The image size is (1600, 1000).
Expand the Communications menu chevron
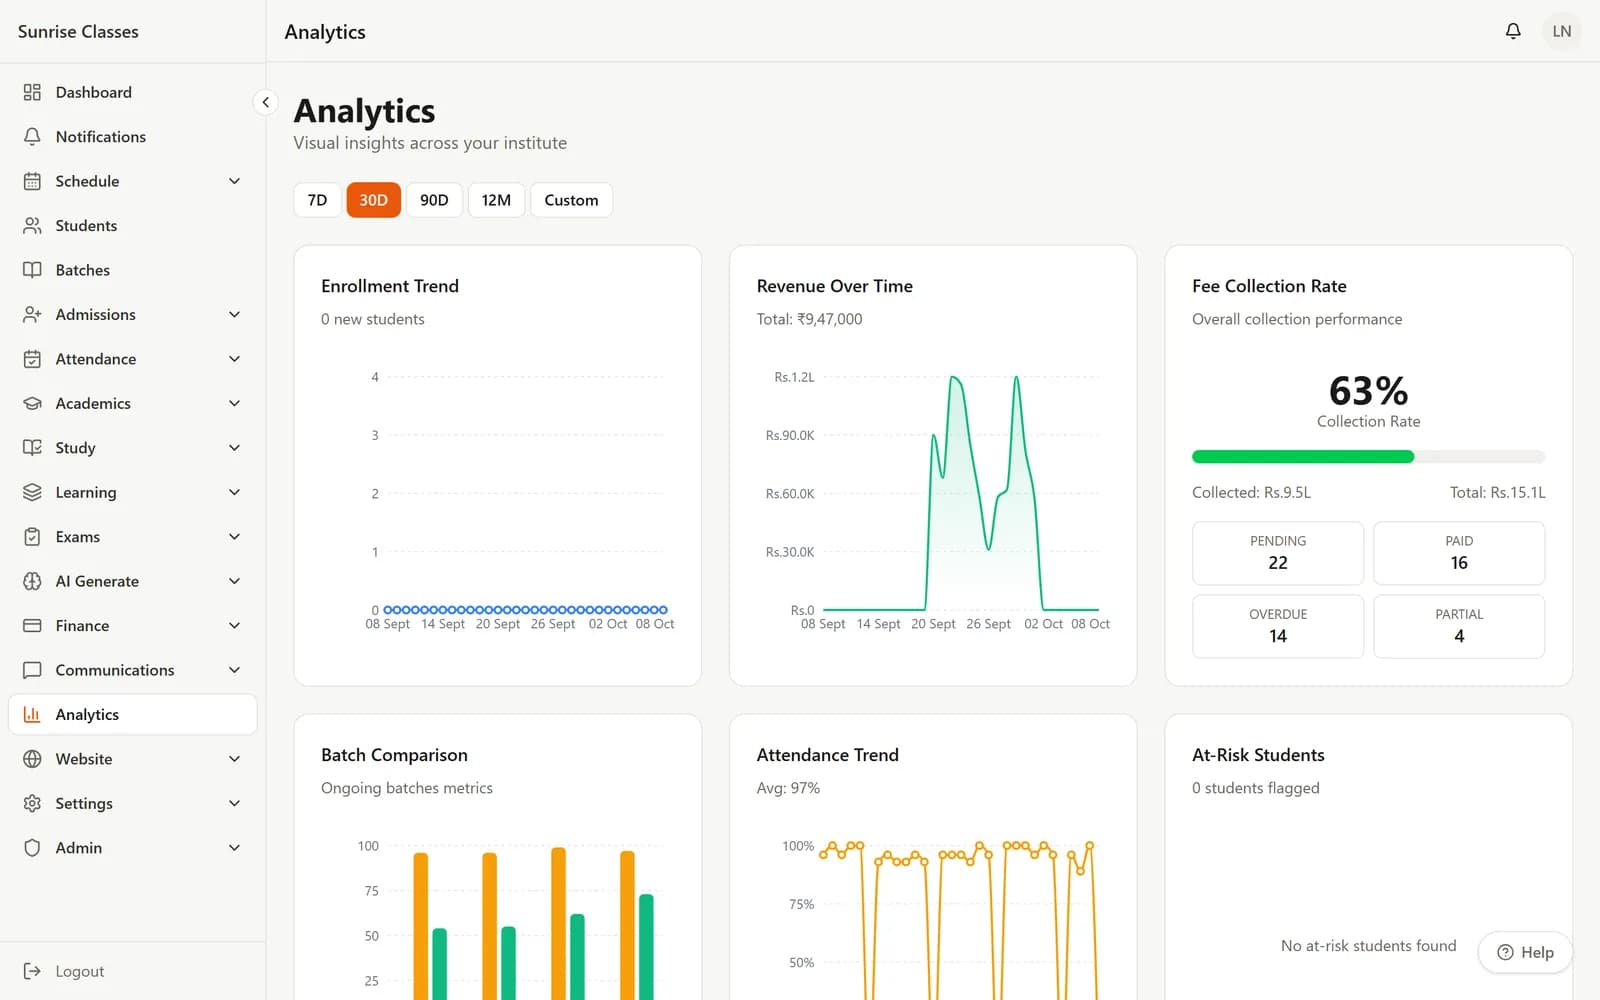(234, 671)
